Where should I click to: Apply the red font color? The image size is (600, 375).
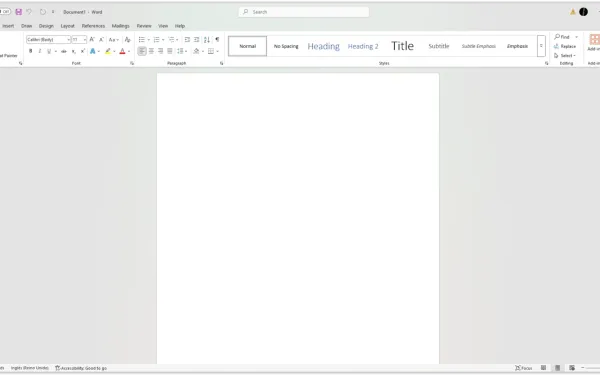122,51
